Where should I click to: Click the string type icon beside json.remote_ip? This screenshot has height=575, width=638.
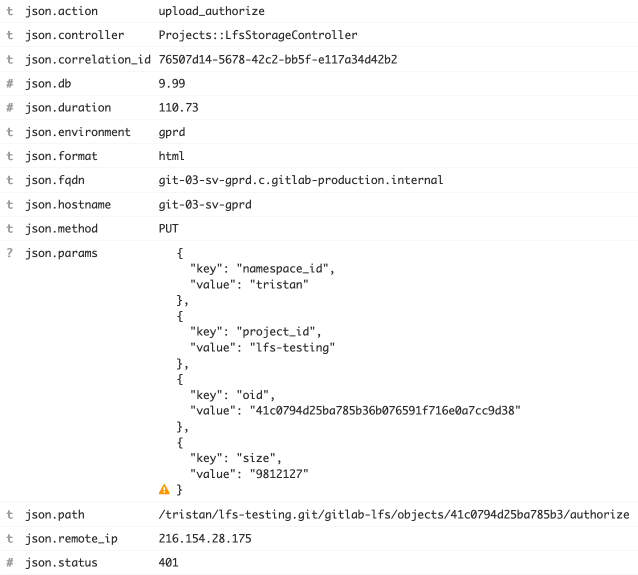(10, 538)
